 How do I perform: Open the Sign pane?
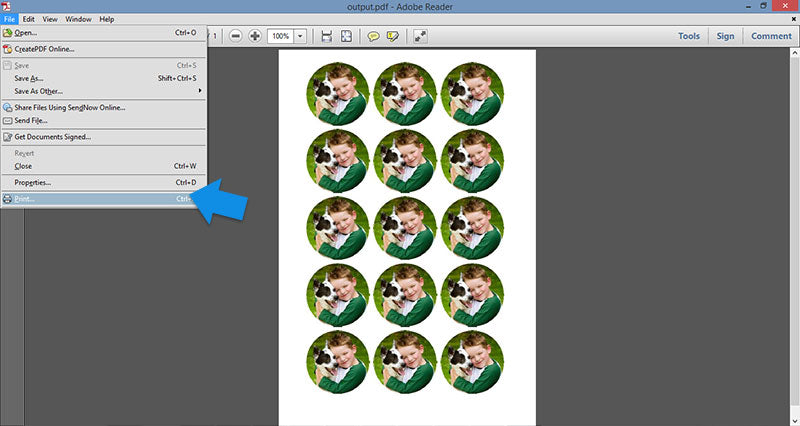(725, 36)
